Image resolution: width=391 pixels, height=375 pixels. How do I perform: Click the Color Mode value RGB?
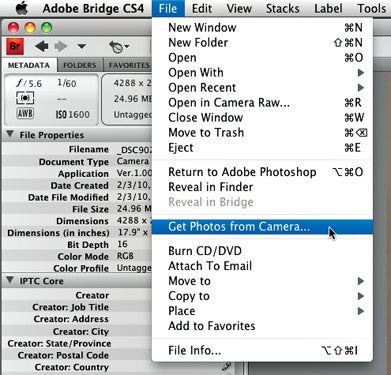click(x=125, y=256)
